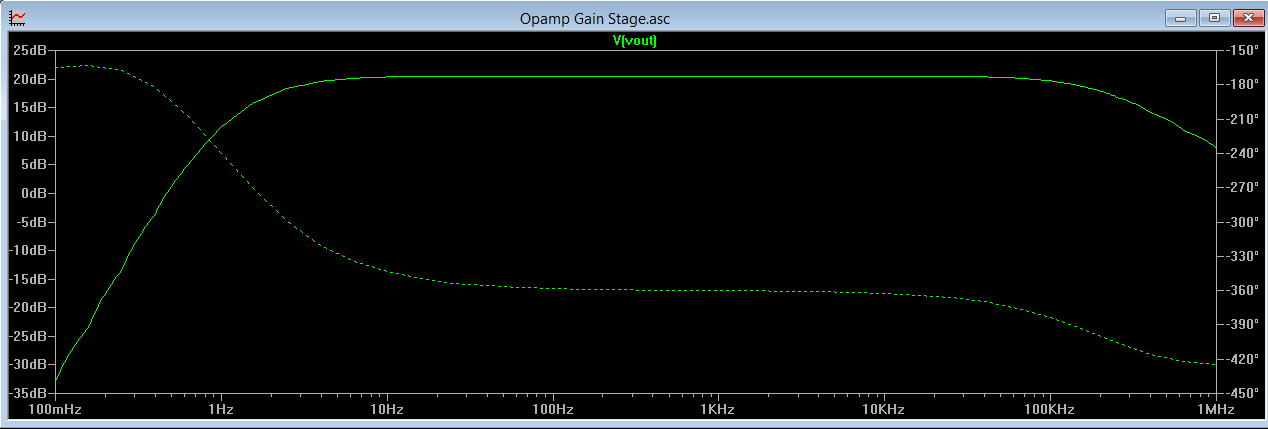Click the -180° phase axis label
The height and width of the screenshot is (429, 1268).
pyautogui.click(x=1241, y=85)
